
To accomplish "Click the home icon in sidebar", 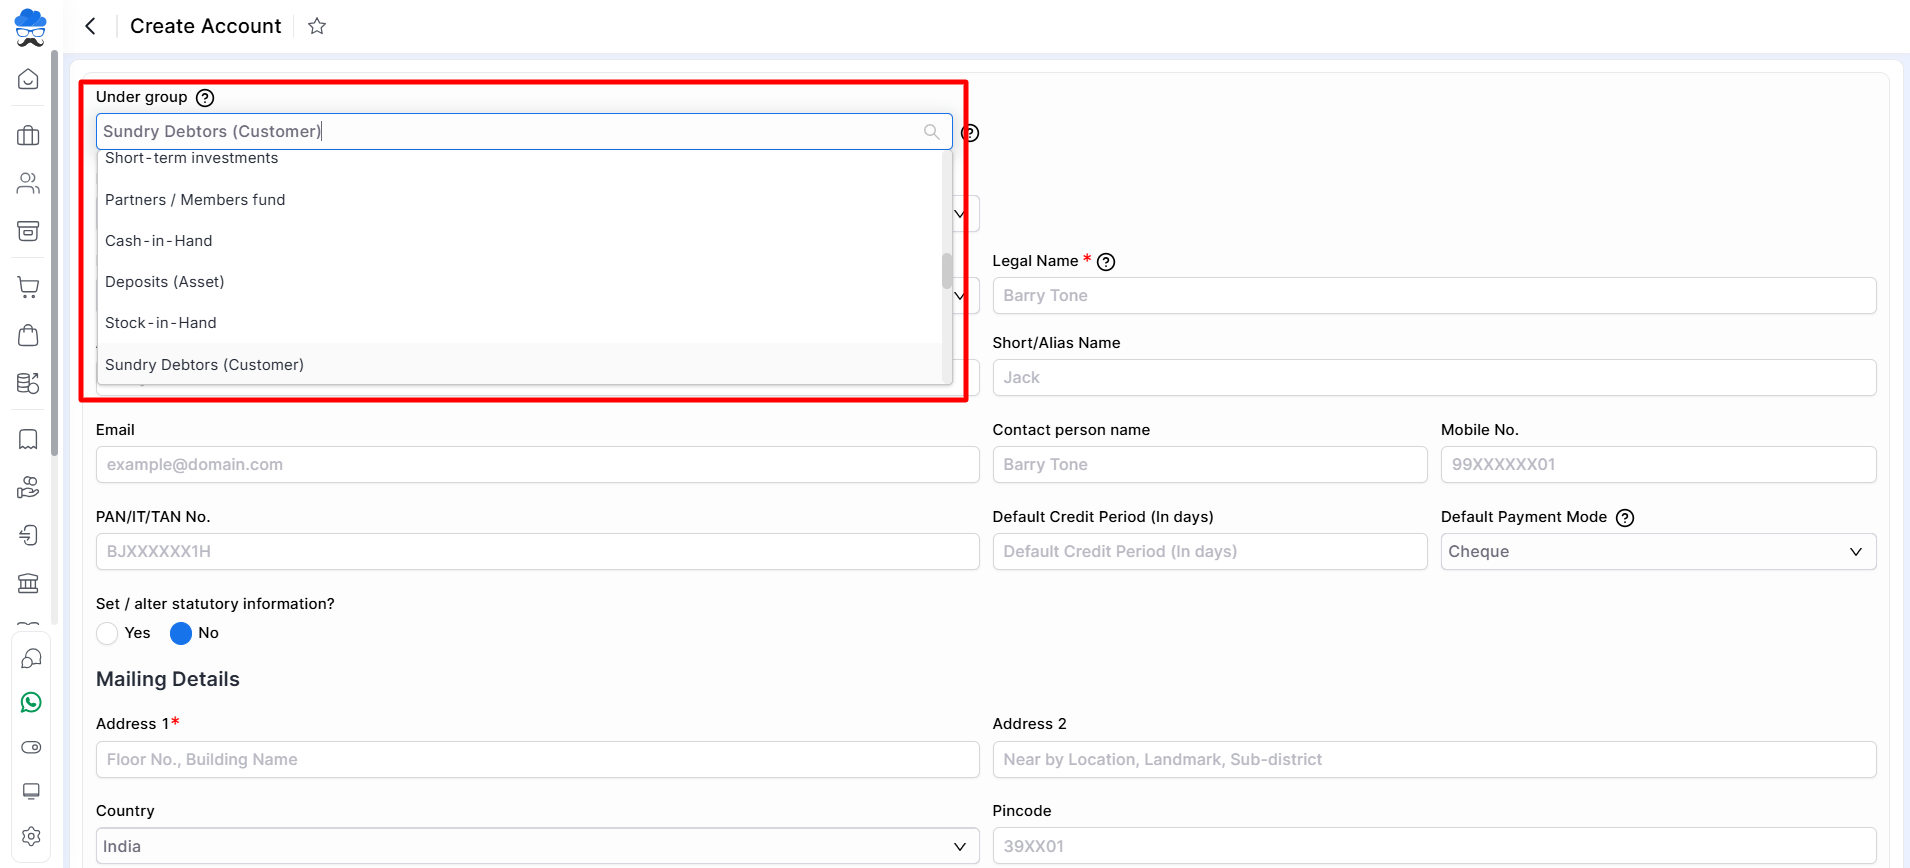I will 28,79.
